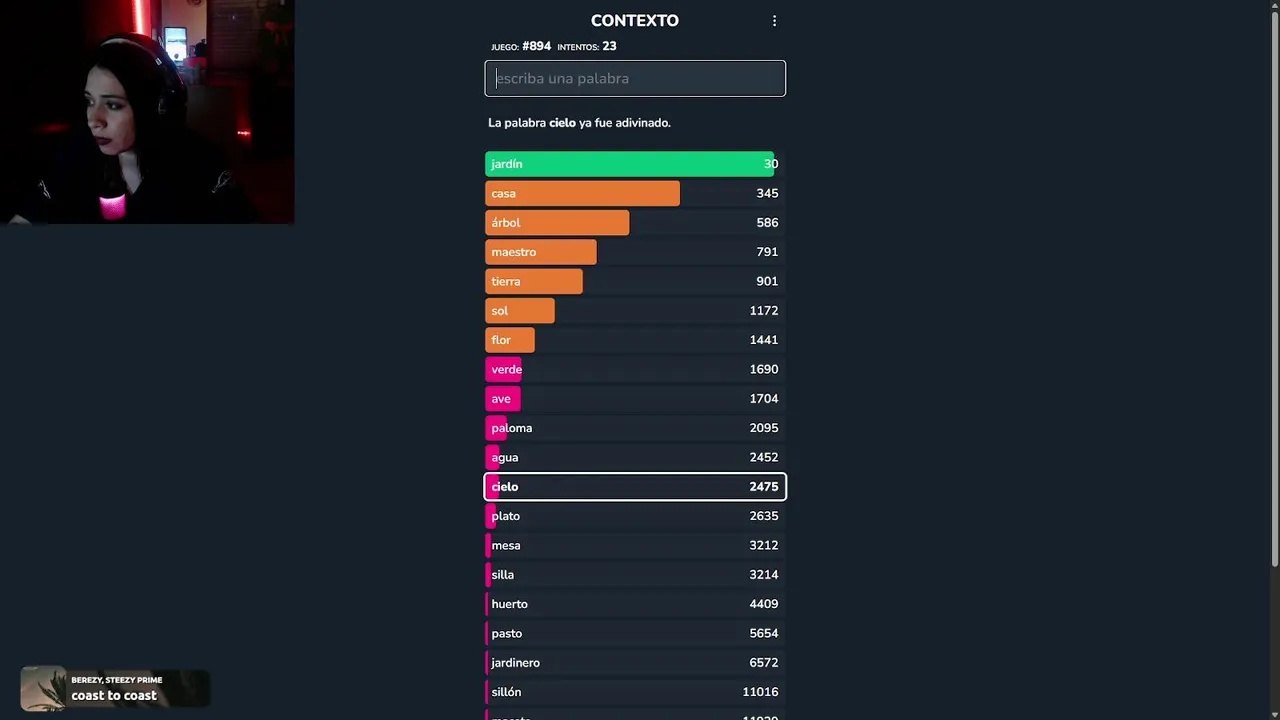This screenshot has height=720, width=1280.
Task: Click the streamer webcam overlay
Action: 147,112
